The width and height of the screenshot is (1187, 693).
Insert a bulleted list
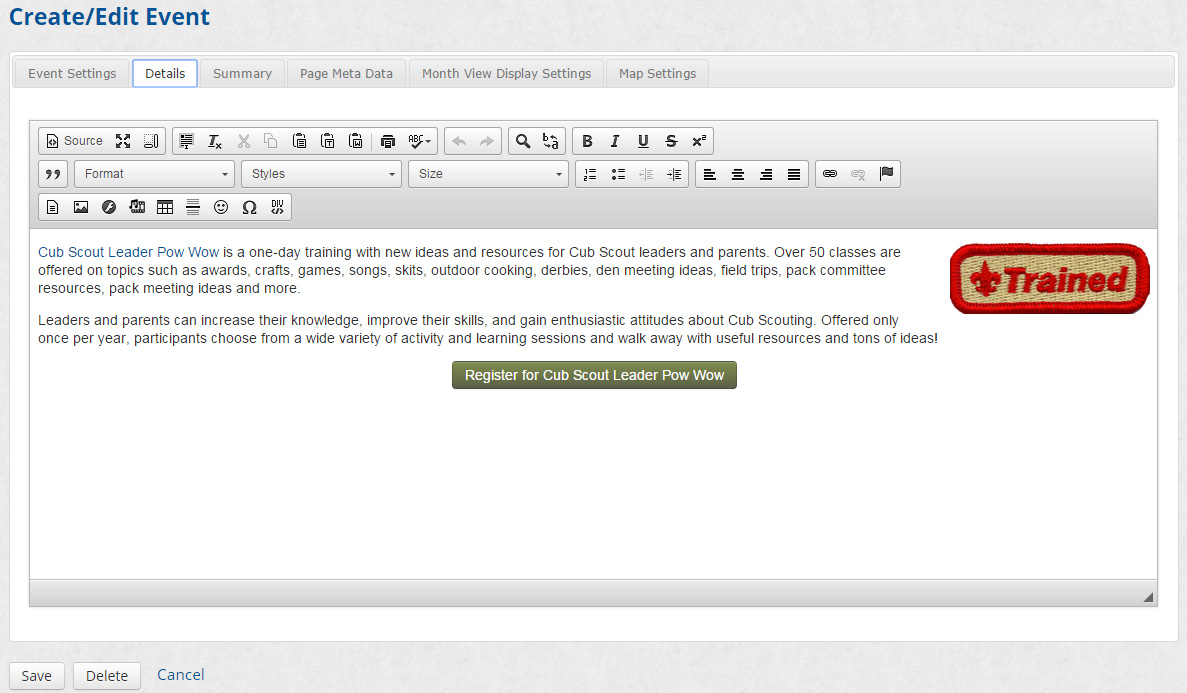[x=618, y=174]
